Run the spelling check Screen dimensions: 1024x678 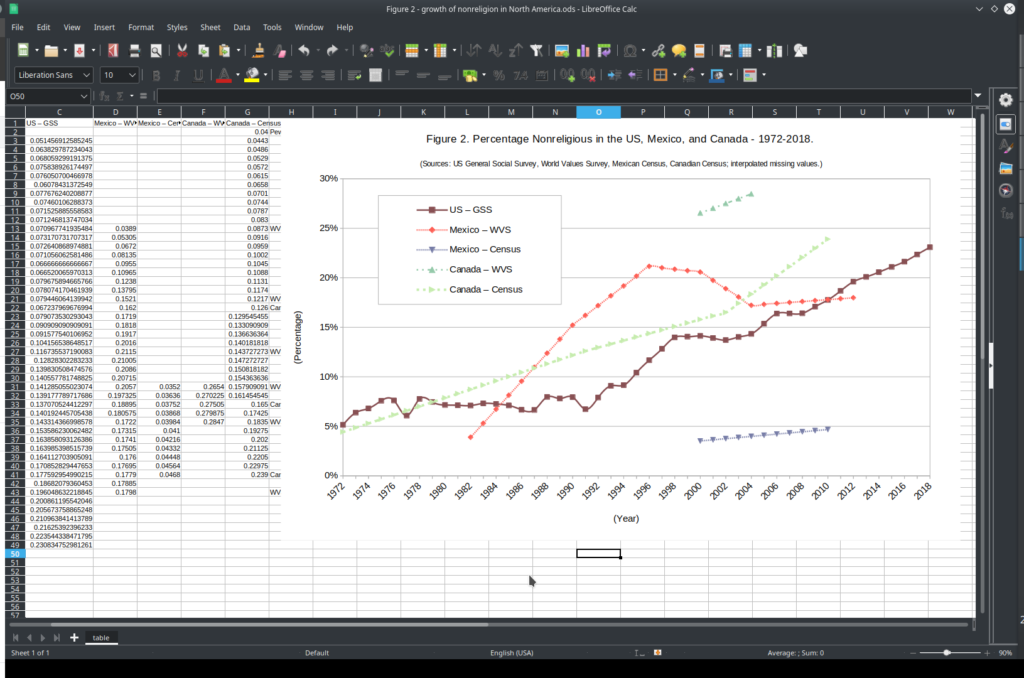[x=388, y=51]
